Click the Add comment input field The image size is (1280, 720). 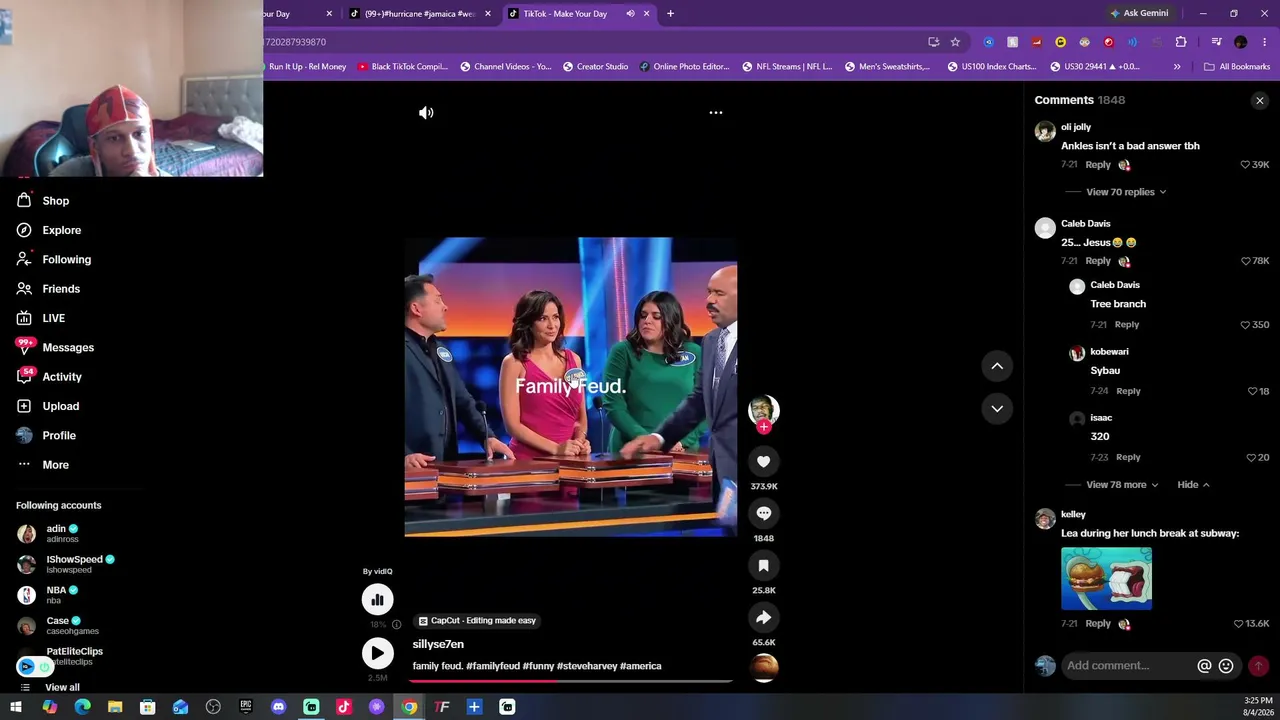tap(1127, 666)
